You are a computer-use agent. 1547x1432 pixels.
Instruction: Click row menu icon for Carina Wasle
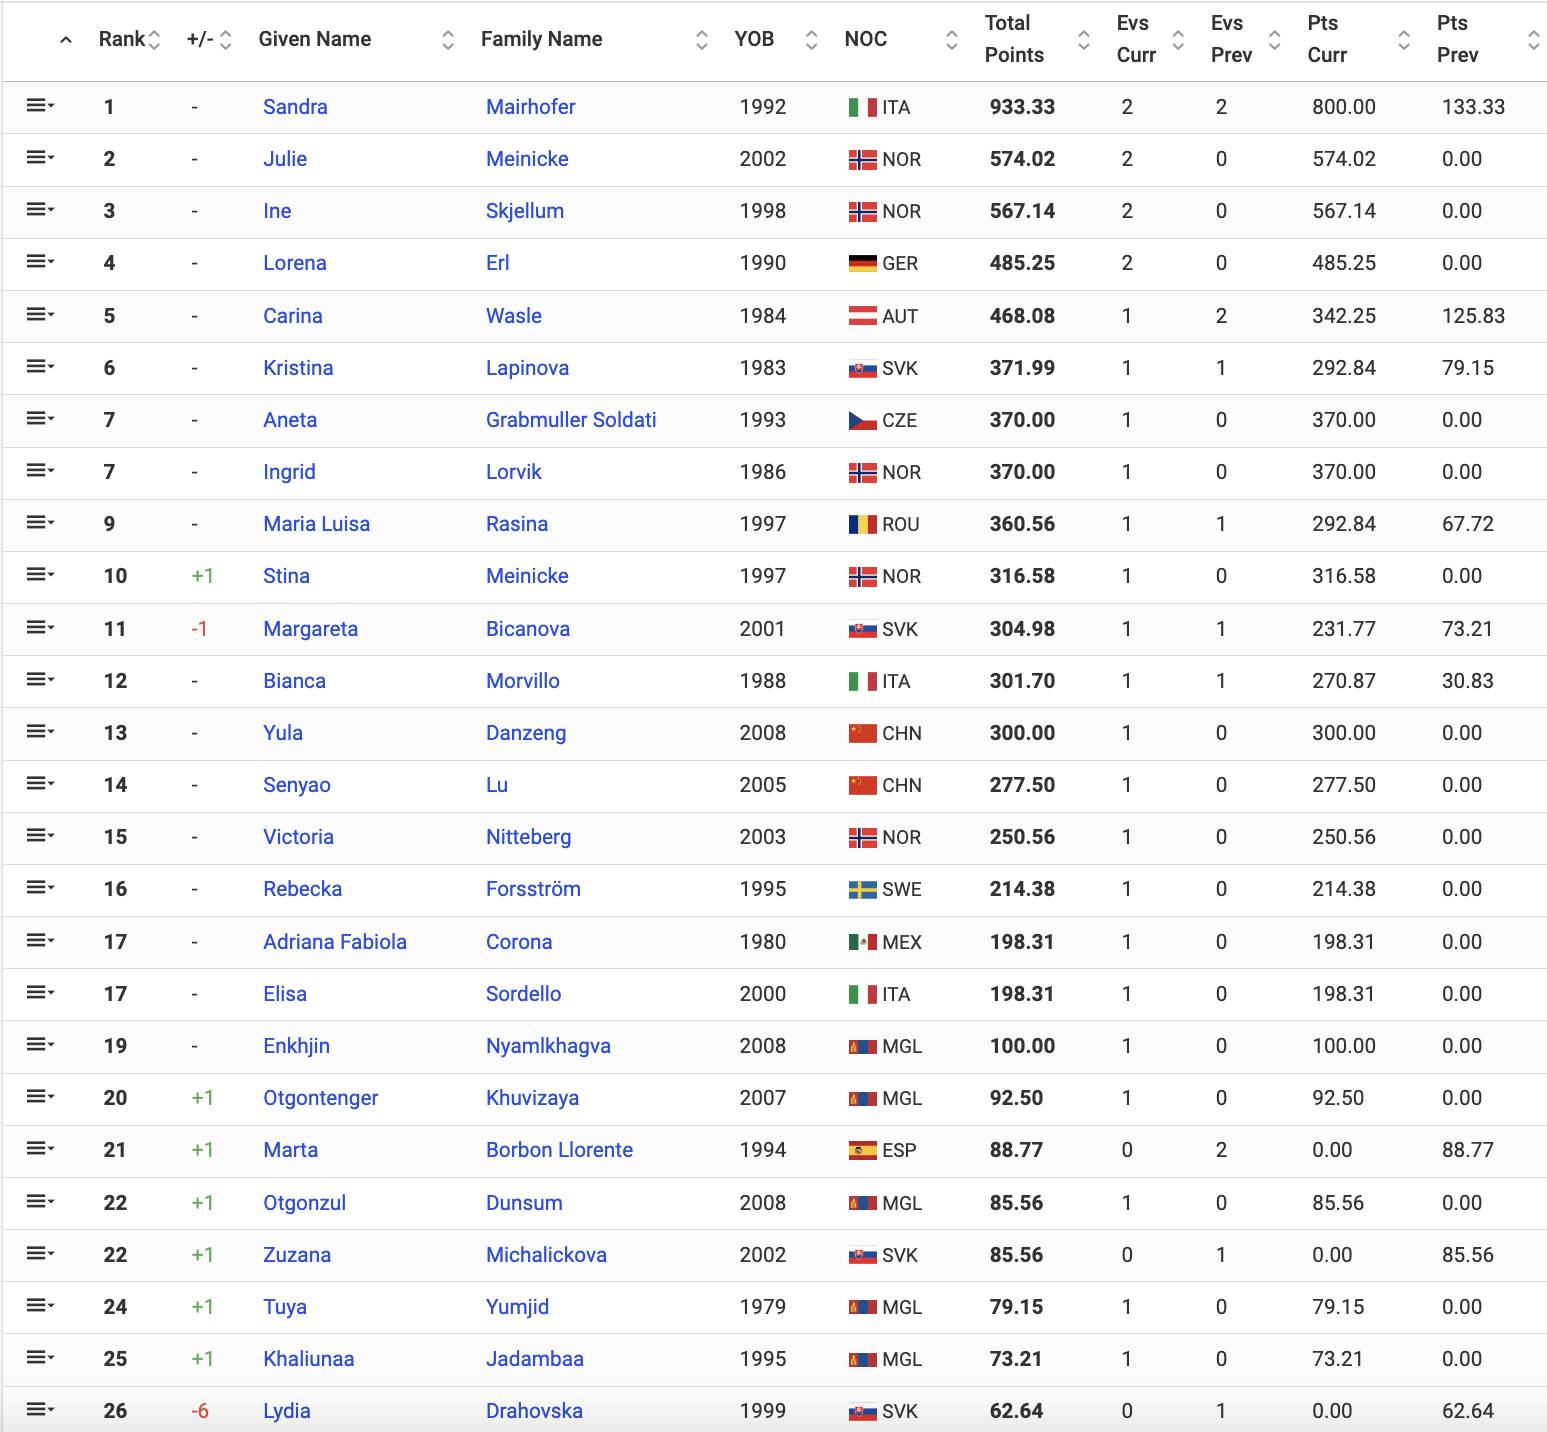pyautogui.click(x=39, y=314)
